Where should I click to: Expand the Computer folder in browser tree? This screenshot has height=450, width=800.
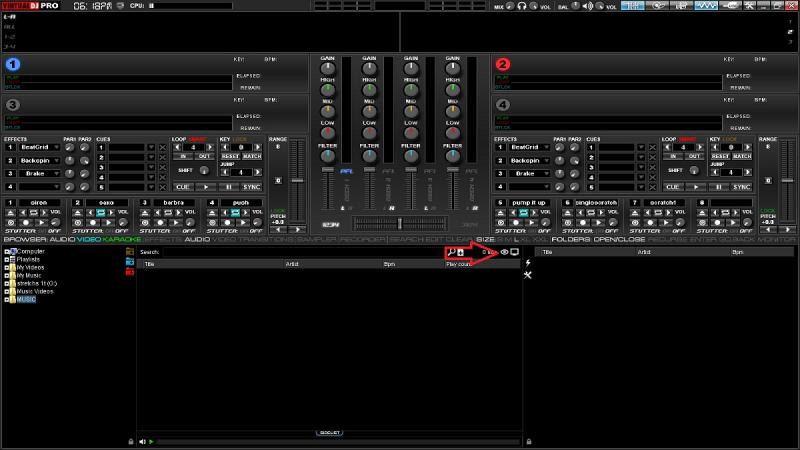pos(6,251)
